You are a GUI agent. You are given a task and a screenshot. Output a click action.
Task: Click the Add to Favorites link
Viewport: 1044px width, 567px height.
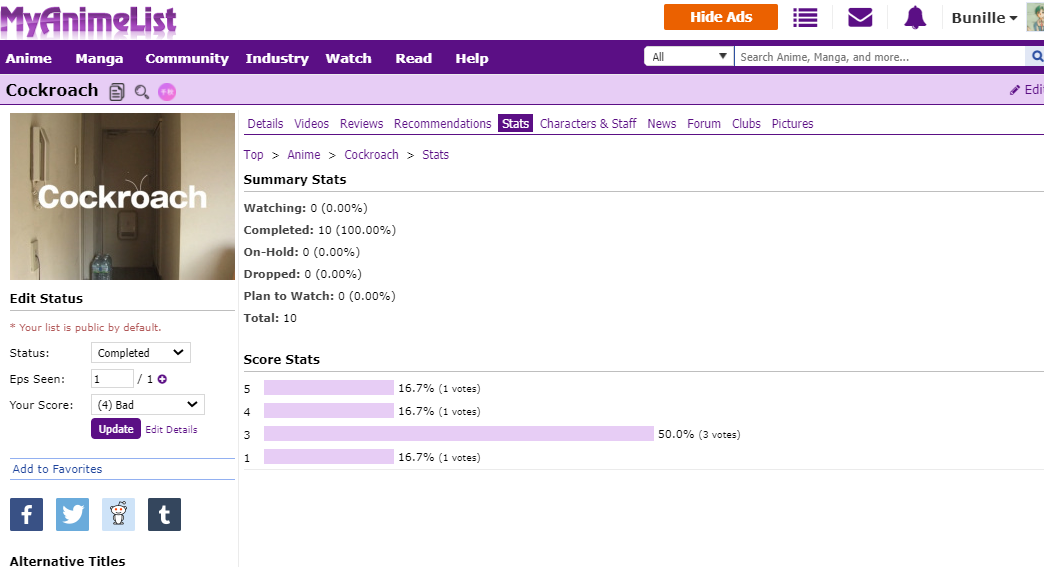[x=57, y=469]
